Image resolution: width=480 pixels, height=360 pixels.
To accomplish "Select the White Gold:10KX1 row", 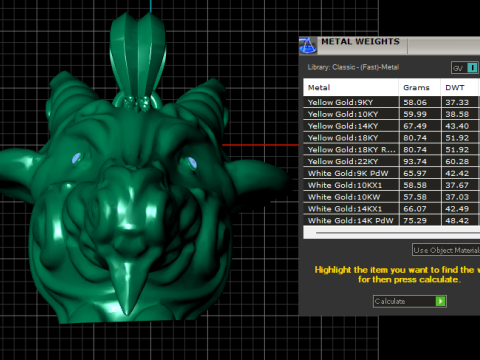I will 392,185.
